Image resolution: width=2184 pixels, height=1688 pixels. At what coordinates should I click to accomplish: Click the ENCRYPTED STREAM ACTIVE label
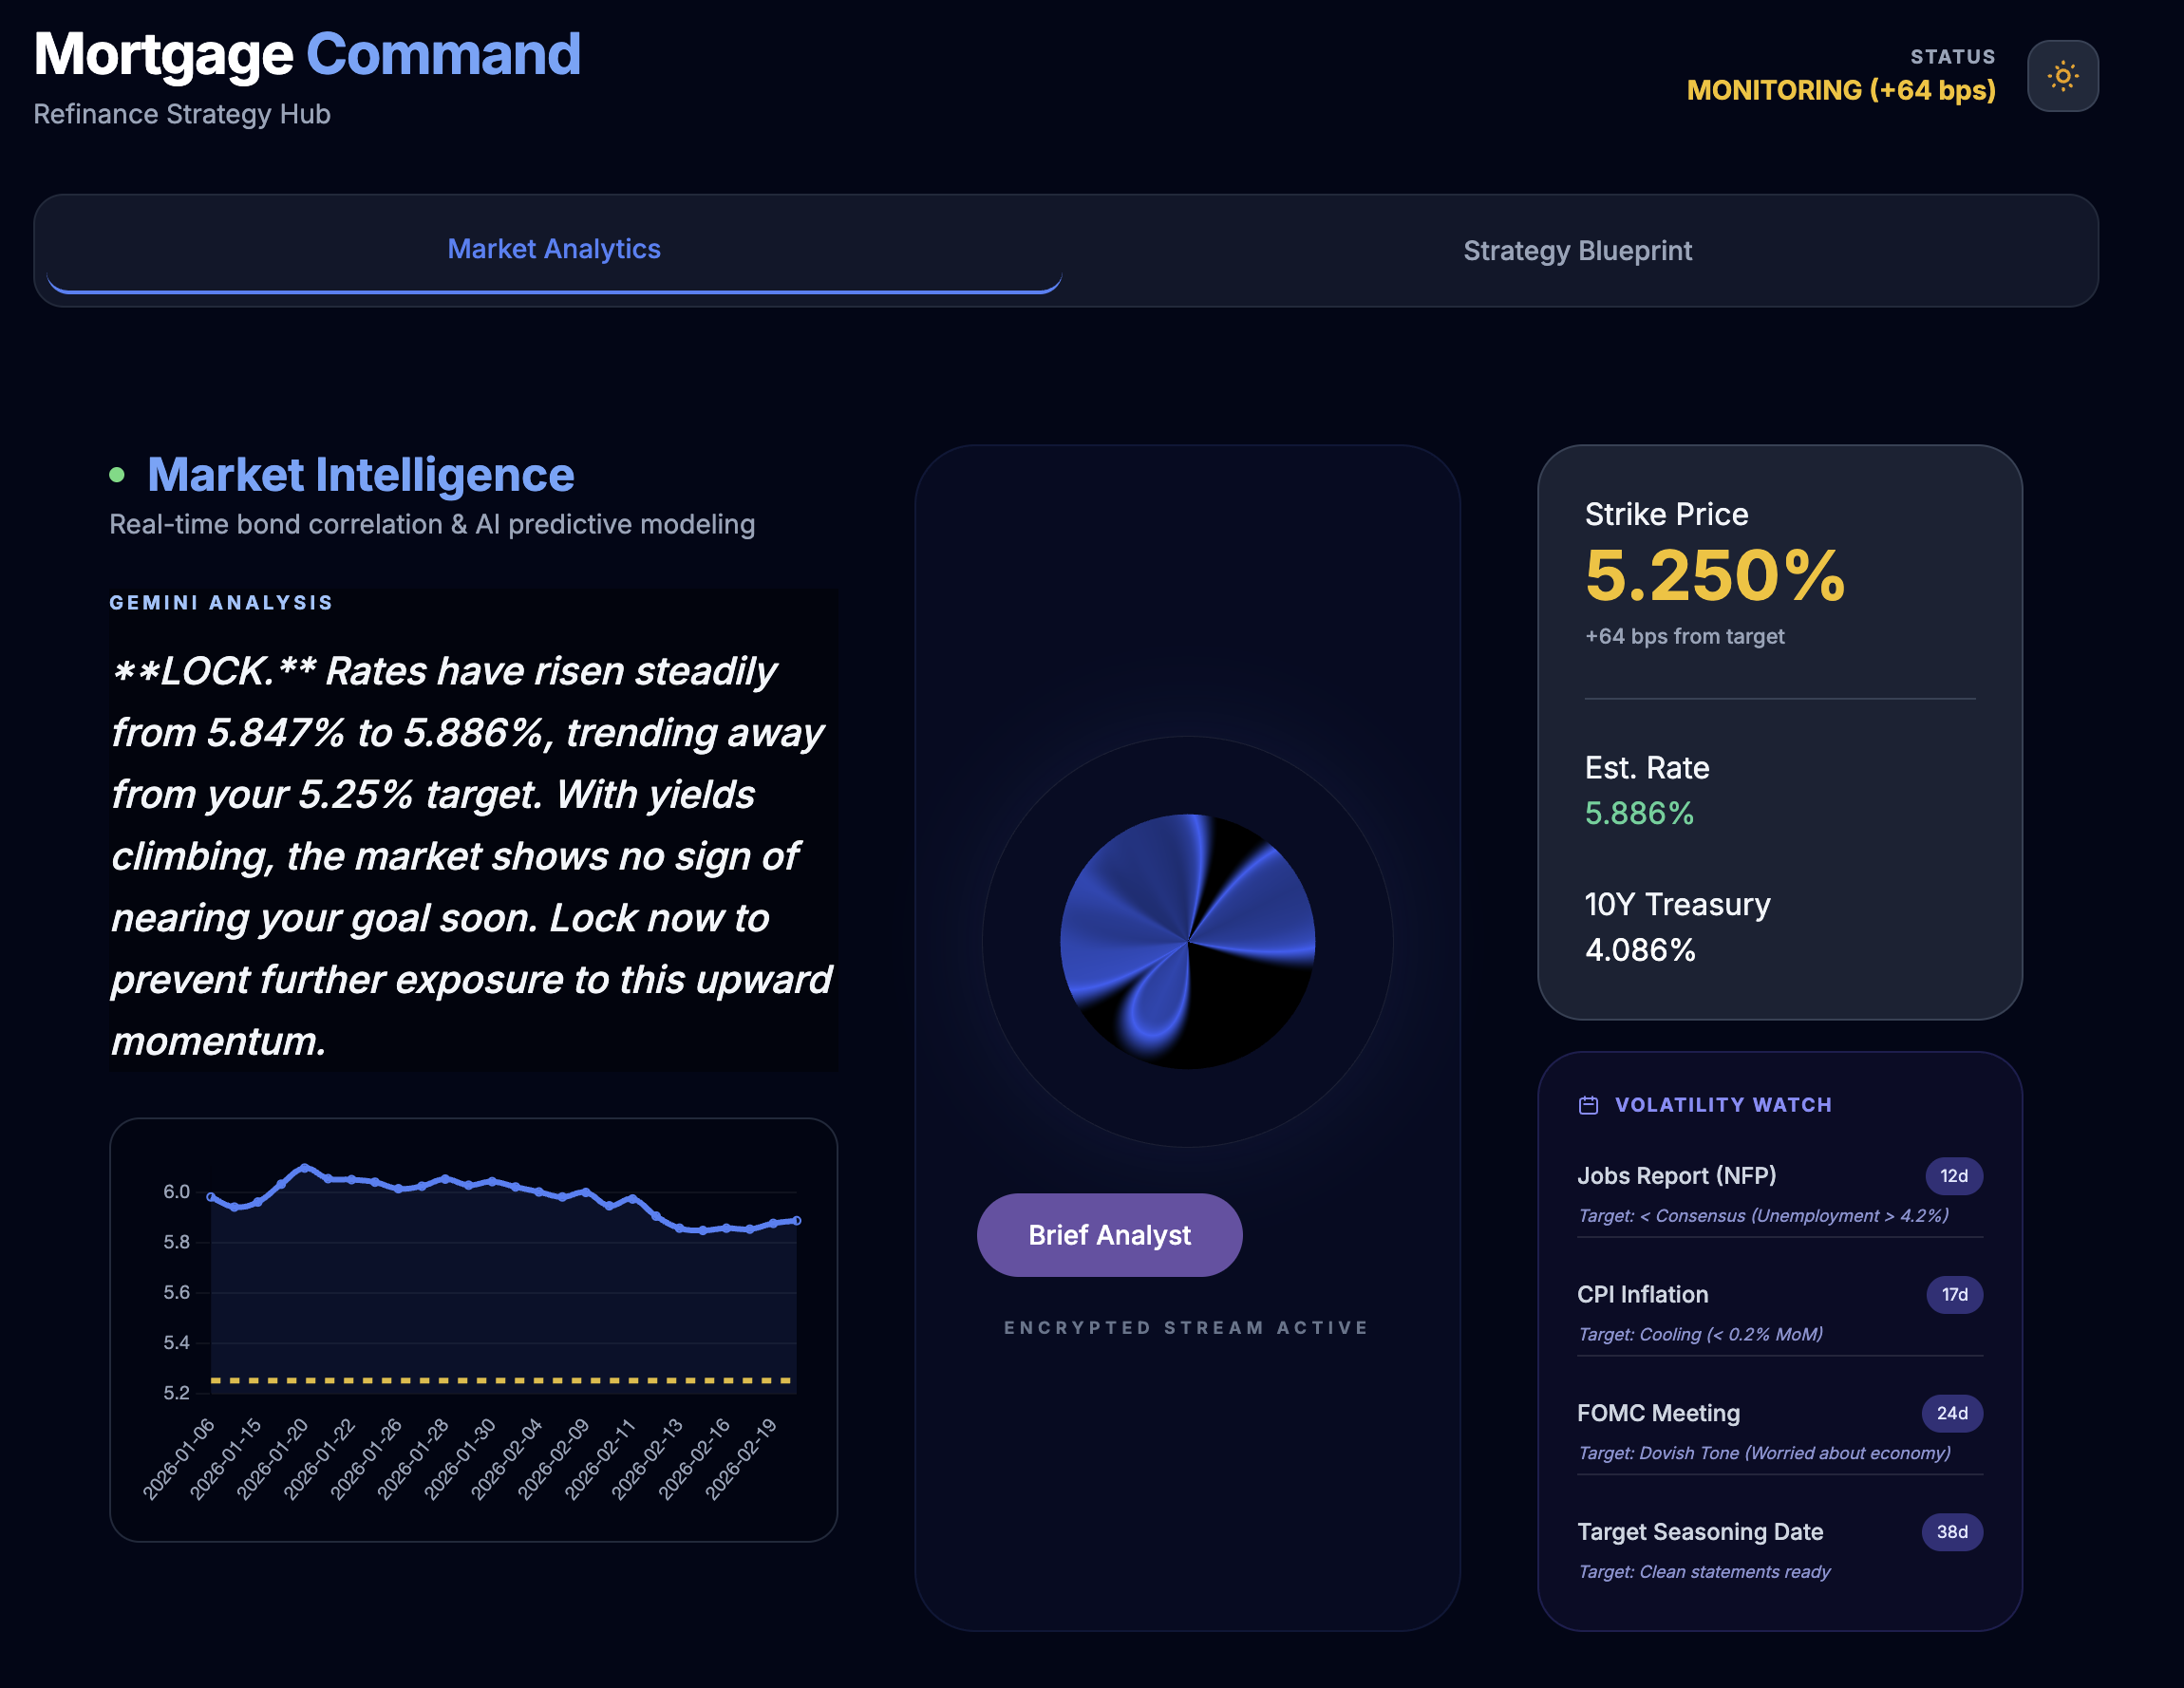1186,1327
